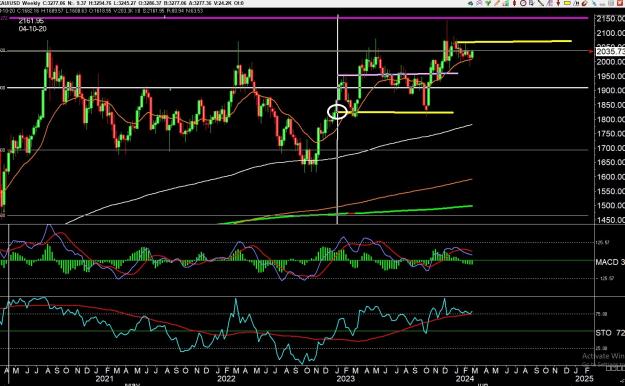Click the 1450.00 price axis label
Screen dimensions: 625x386
610,220
